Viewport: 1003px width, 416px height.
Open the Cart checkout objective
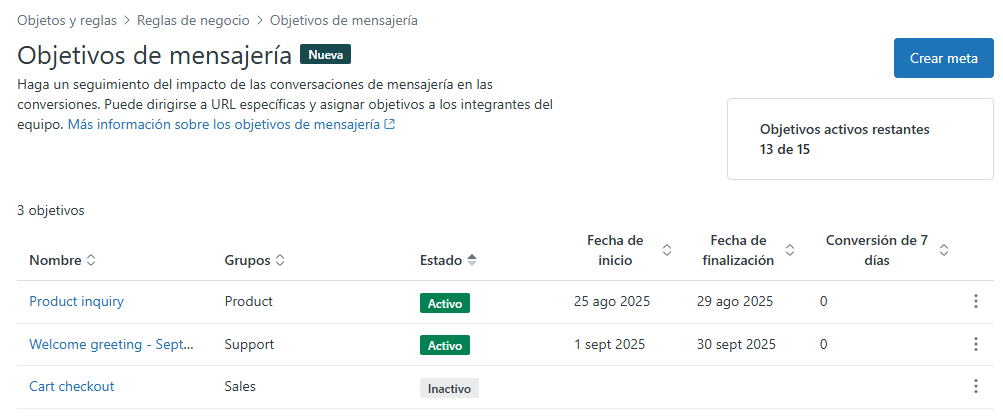[71, 386]
